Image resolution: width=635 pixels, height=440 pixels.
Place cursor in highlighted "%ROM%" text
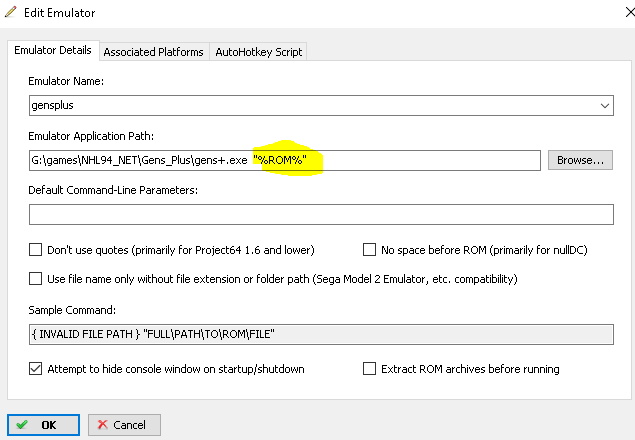(288, 160)
